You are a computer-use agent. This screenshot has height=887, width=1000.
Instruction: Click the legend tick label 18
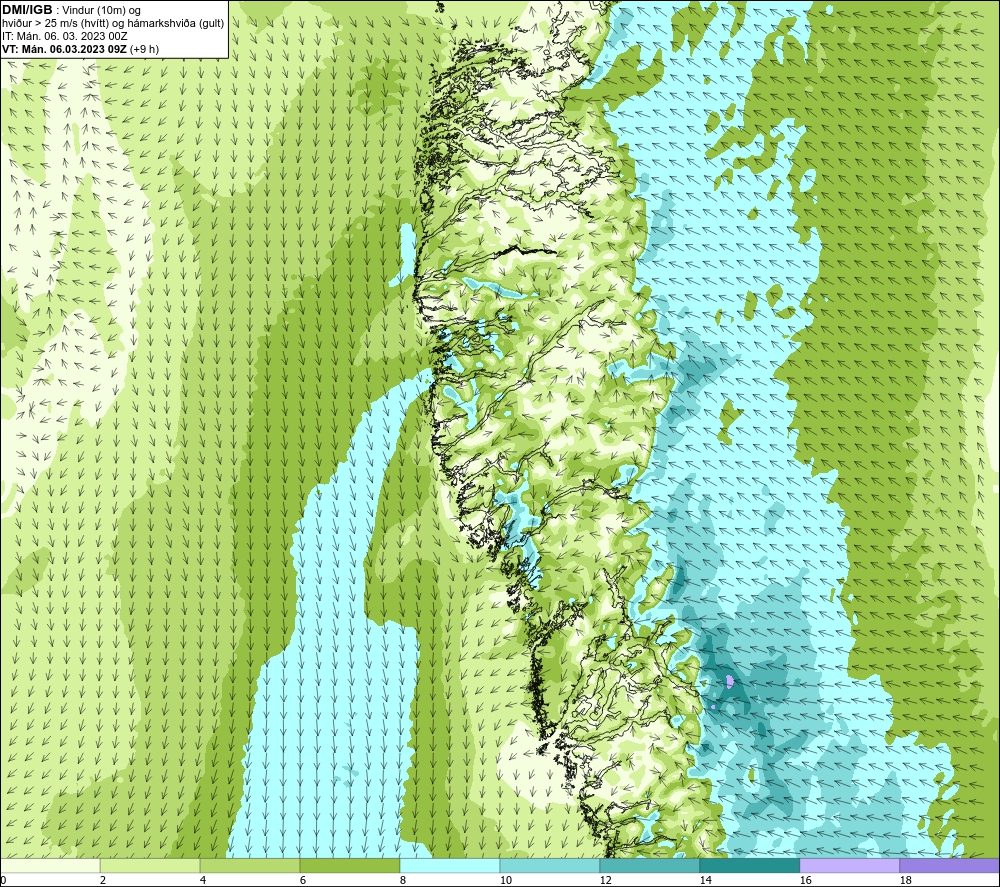[905, 881]
